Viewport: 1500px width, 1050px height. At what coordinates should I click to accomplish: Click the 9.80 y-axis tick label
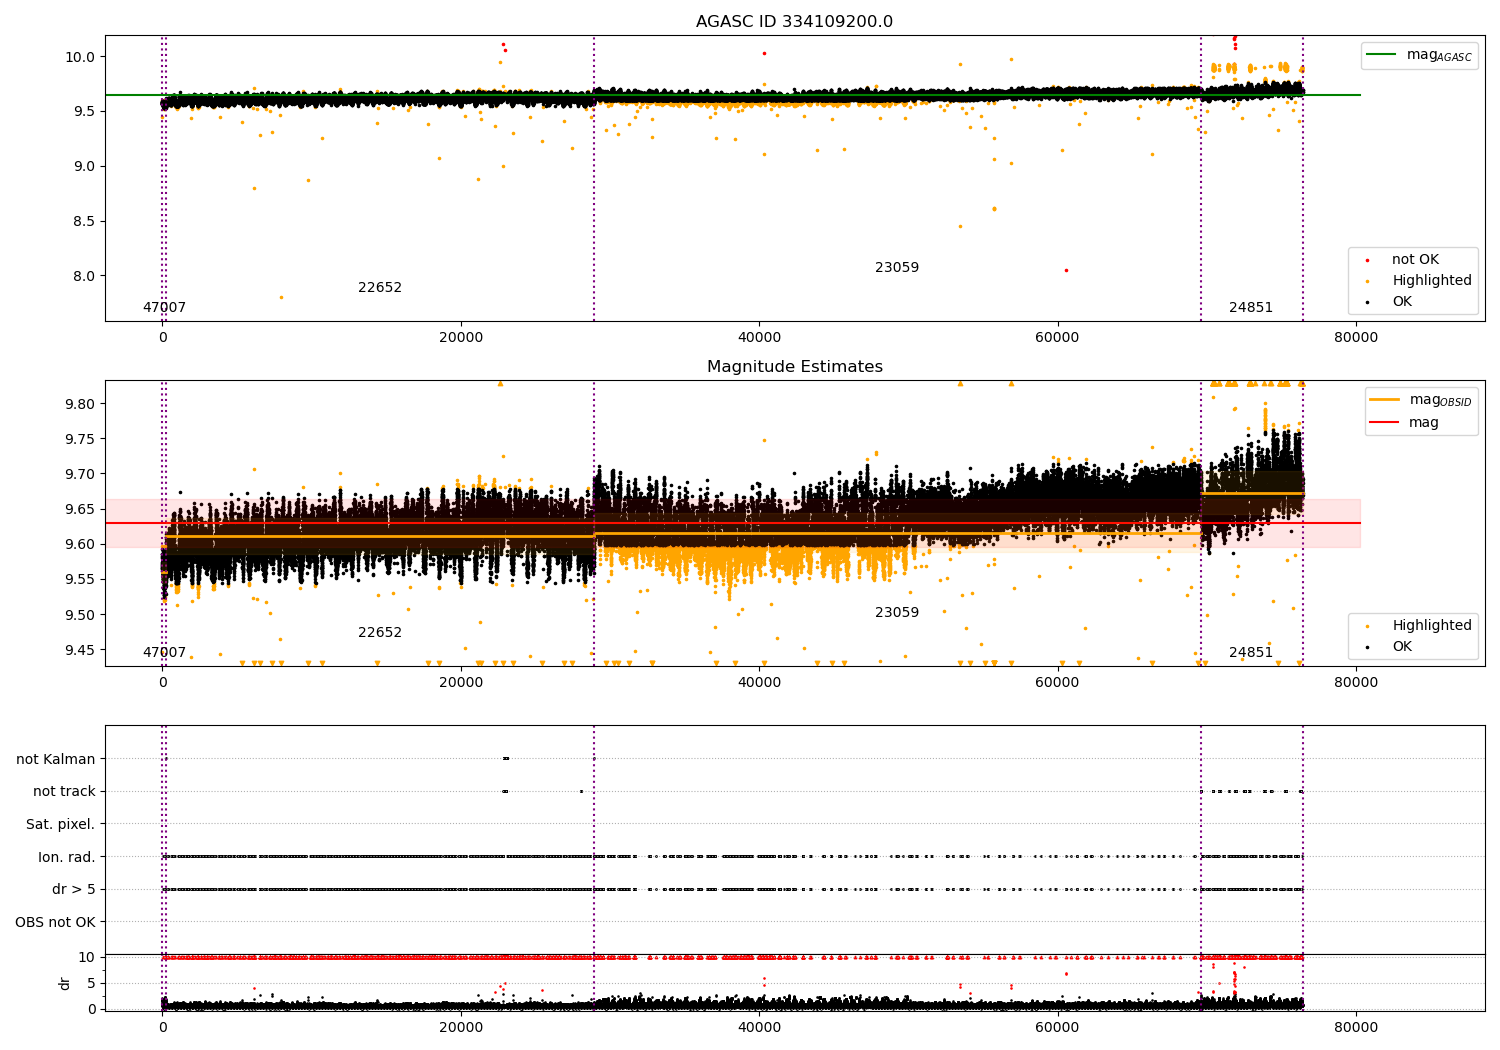pyautogui.click(x=80, y=405)
